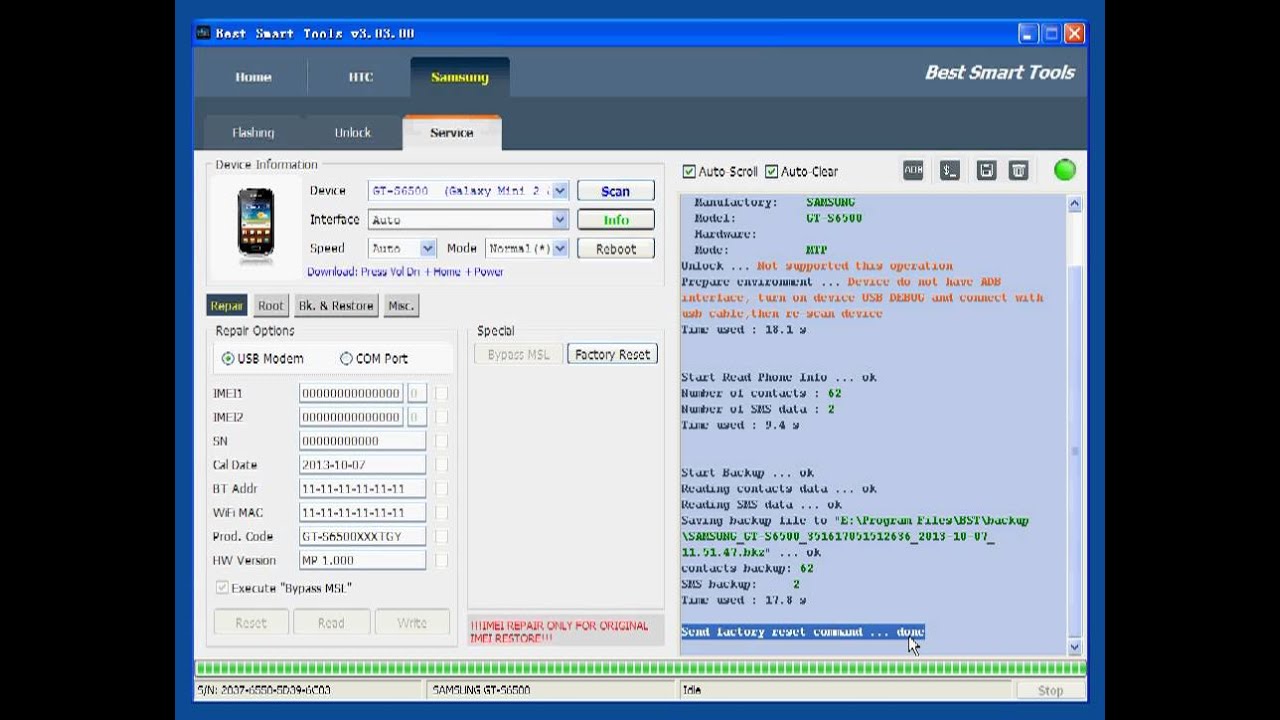Click the BT Addr input field

362,489
